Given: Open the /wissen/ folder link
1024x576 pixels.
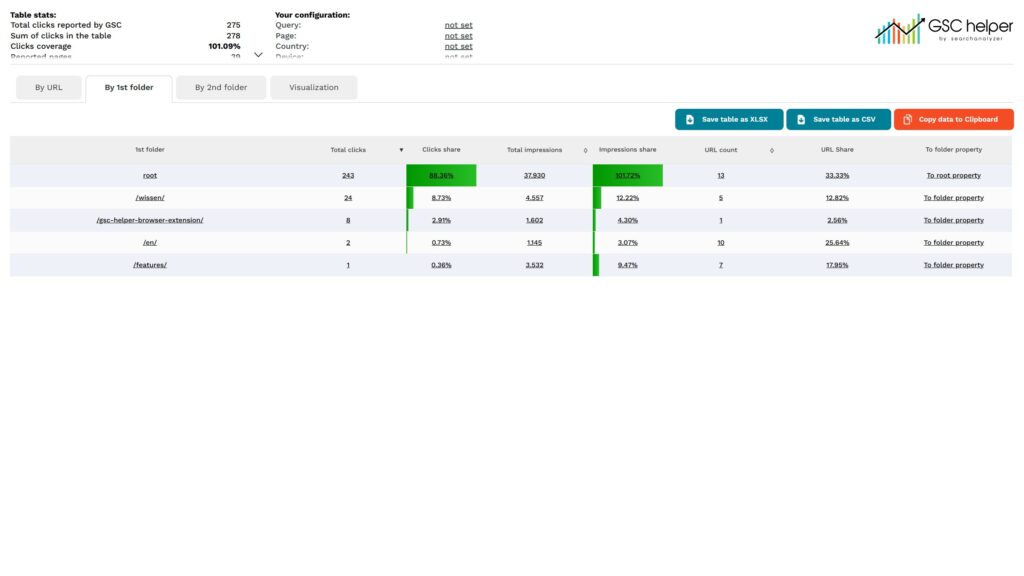Looking at the screenshot, I should tap(150, 198).
